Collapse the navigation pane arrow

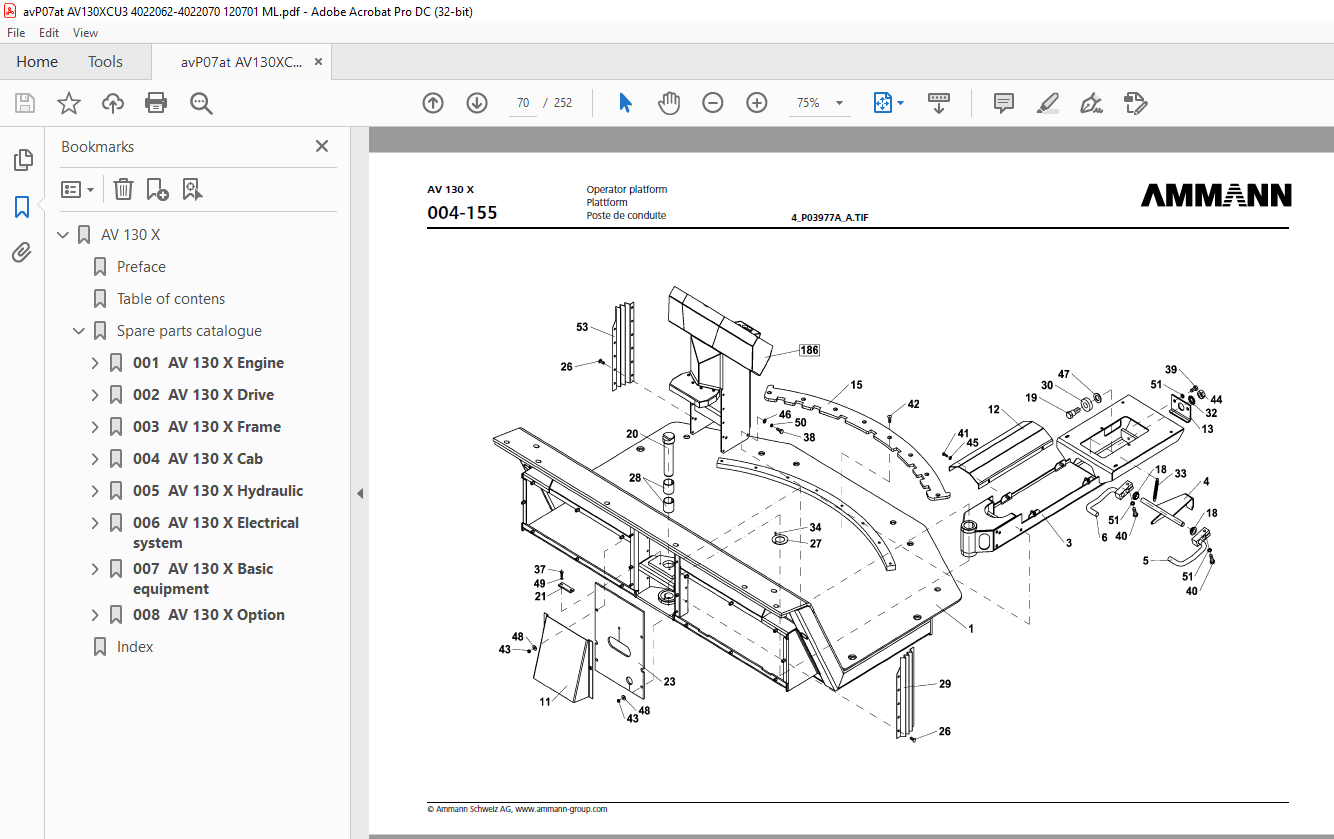pos(360,493)
